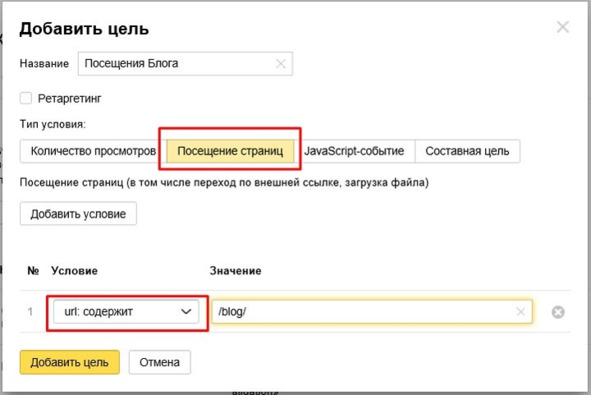Select Составная цель condition type
The image size is (591, 395).
point(467,151)
